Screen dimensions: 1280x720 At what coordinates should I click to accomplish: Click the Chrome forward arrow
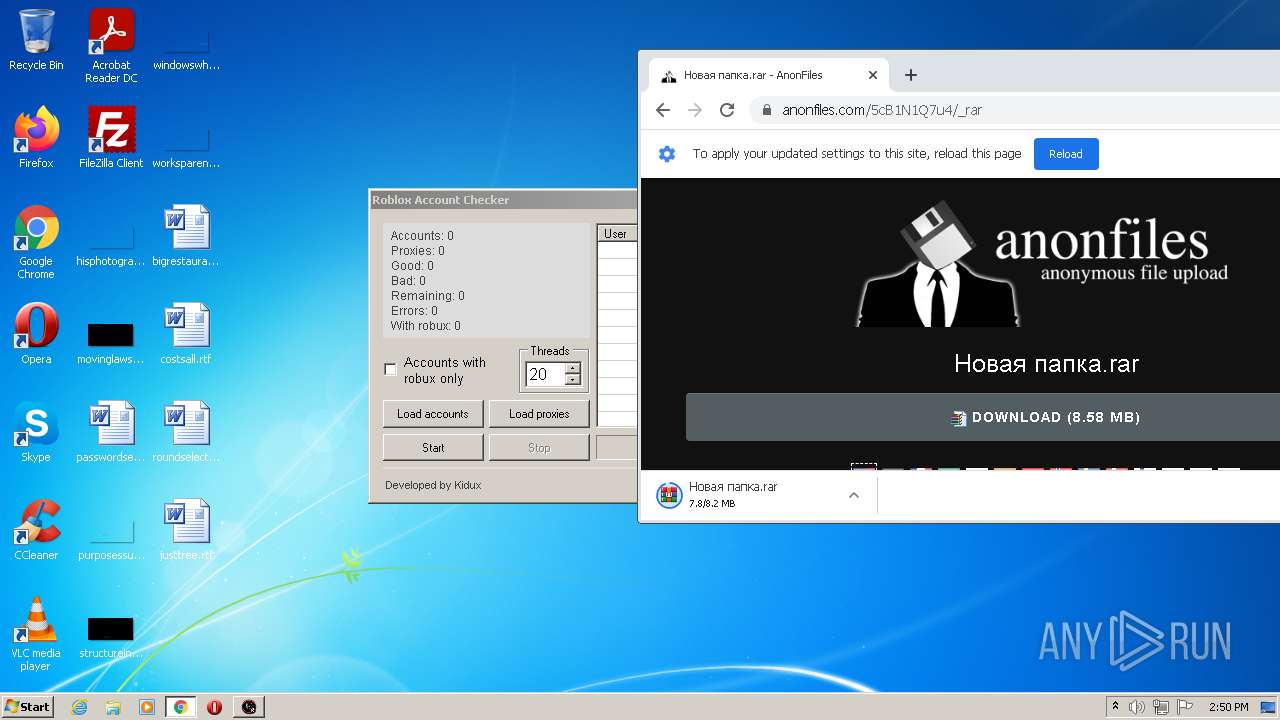pos(695,110)
